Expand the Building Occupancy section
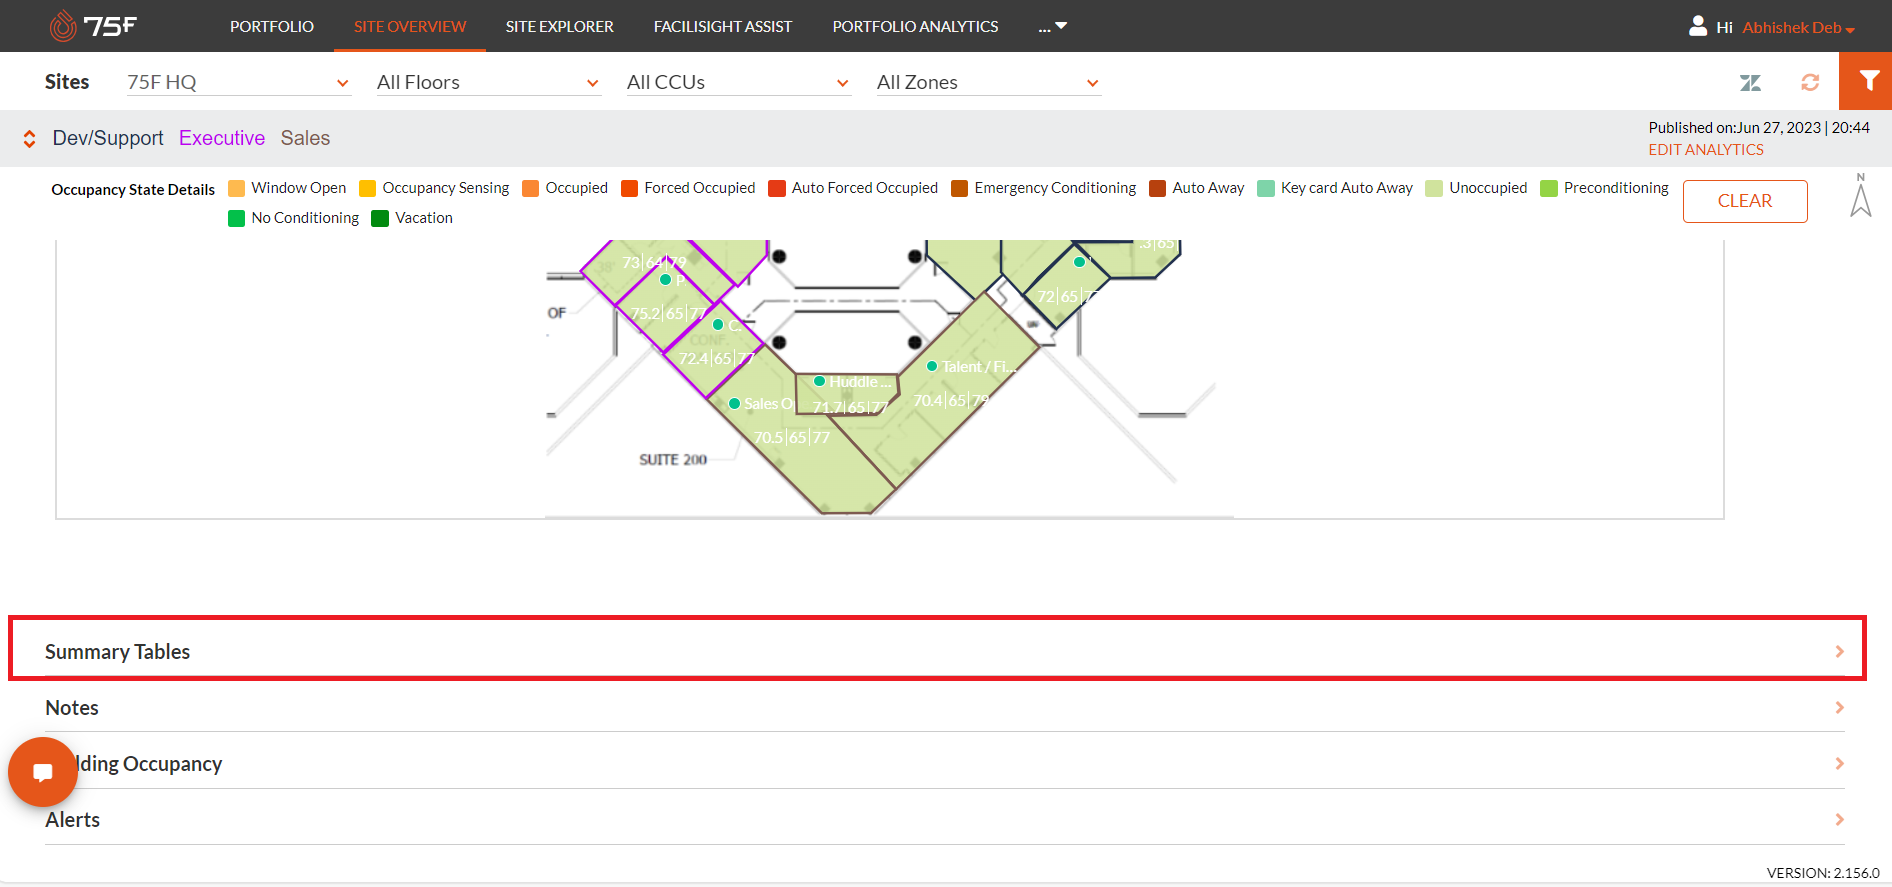This screenshot has width=1892, height=887. (x=945, y=763)
